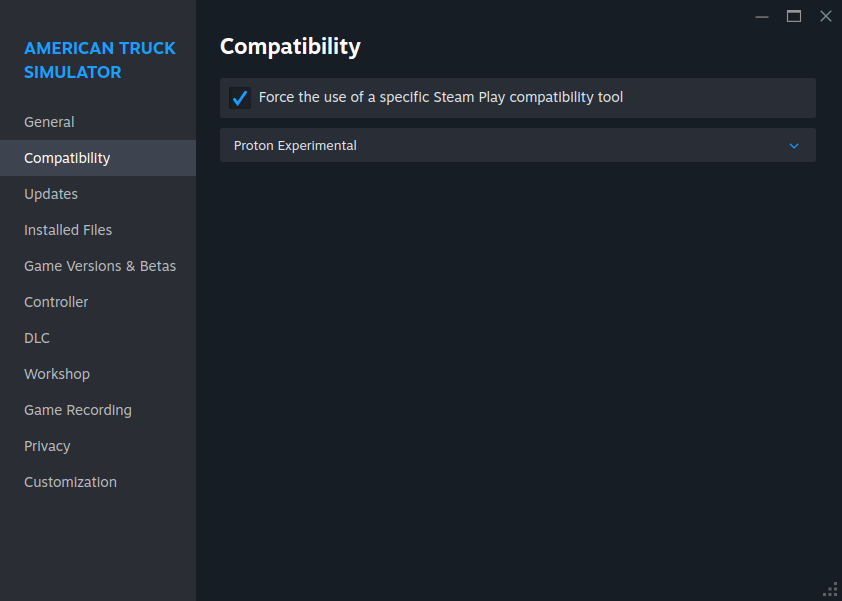View the DLC section
Viewport: 842px width, 601px height.
pyautogui.click(x=98, y=338)
